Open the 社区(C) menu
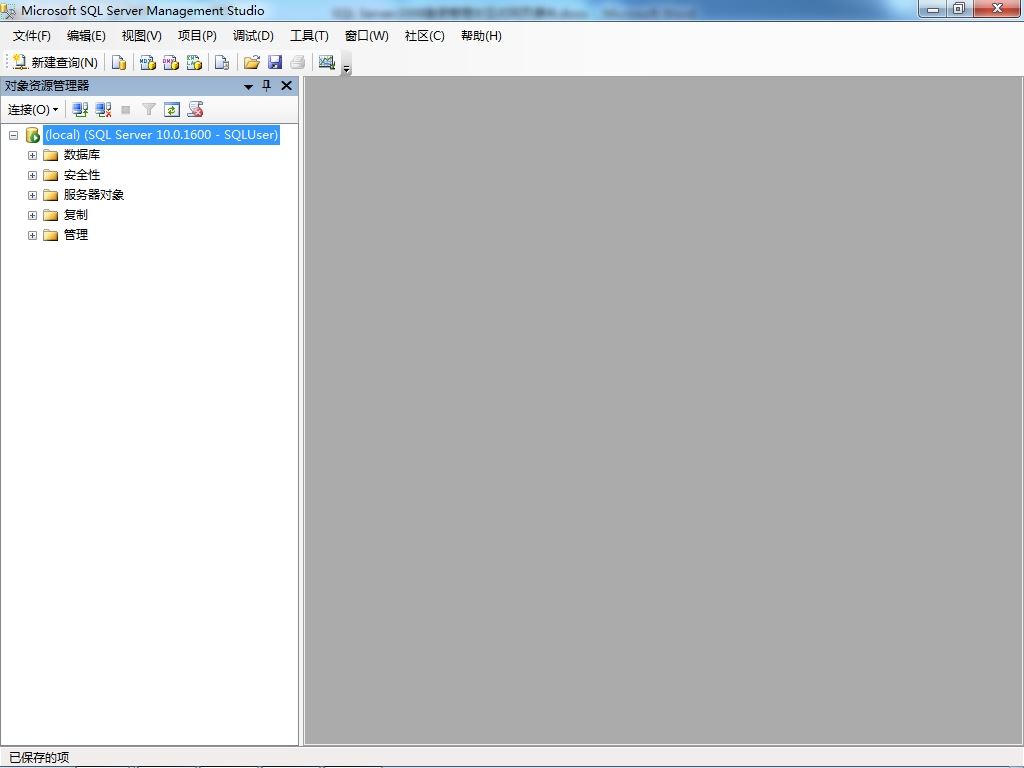The width and height of the screenshot is (1024, 768). pos(424,36)
